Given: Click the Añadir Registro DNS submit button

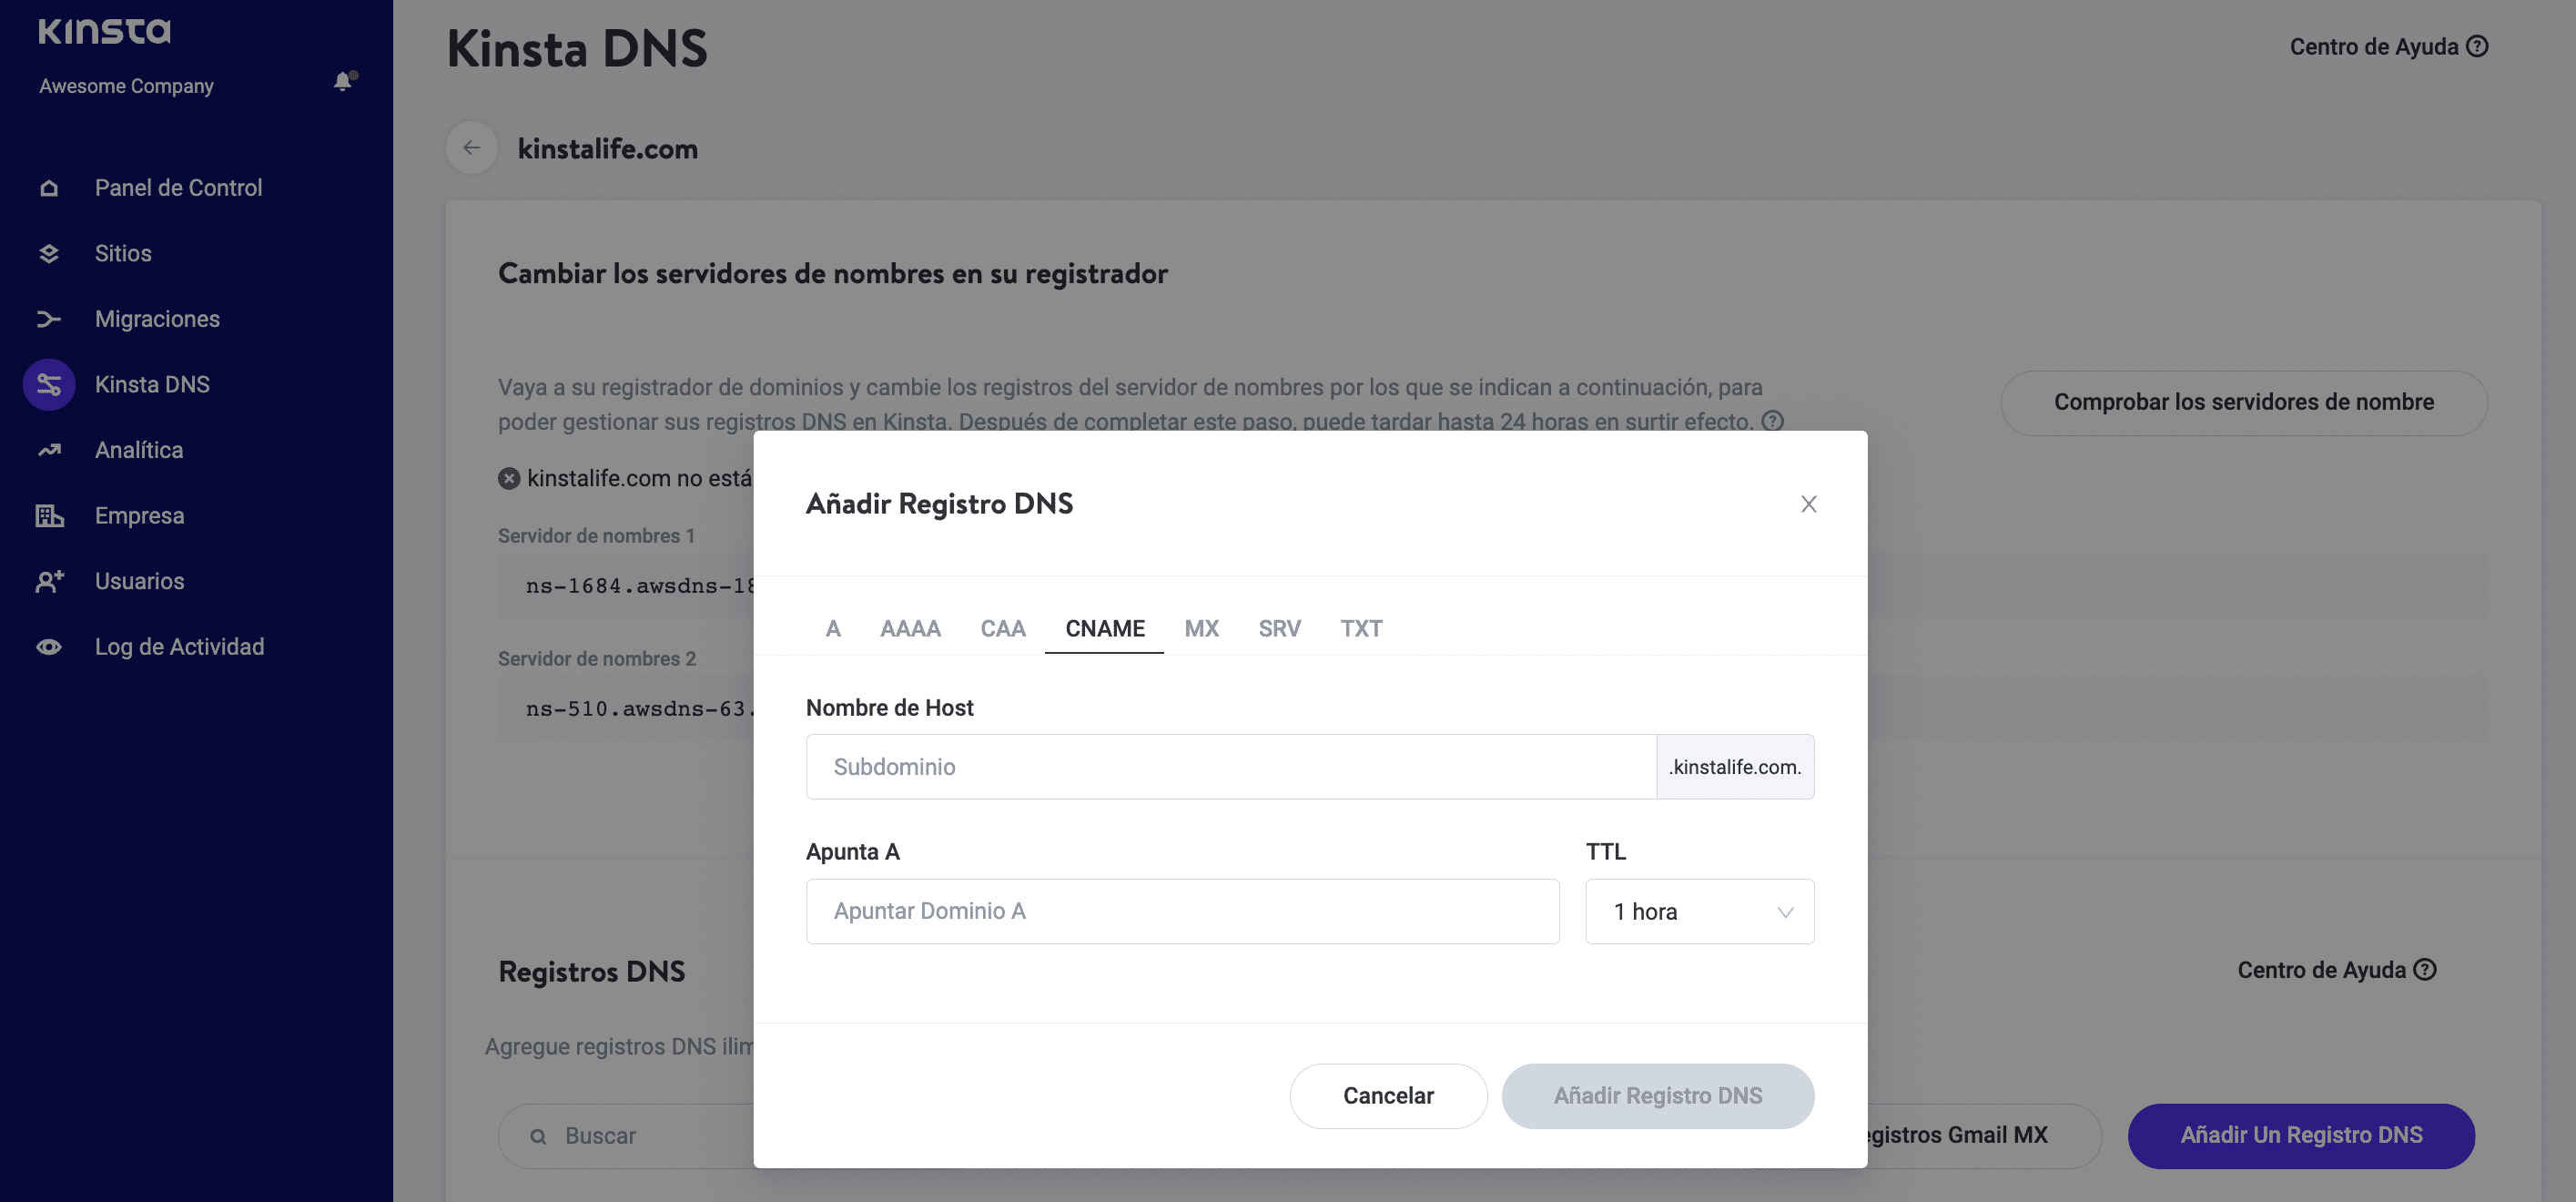Looking at the screenshot, I should tap(1657, 1096).
